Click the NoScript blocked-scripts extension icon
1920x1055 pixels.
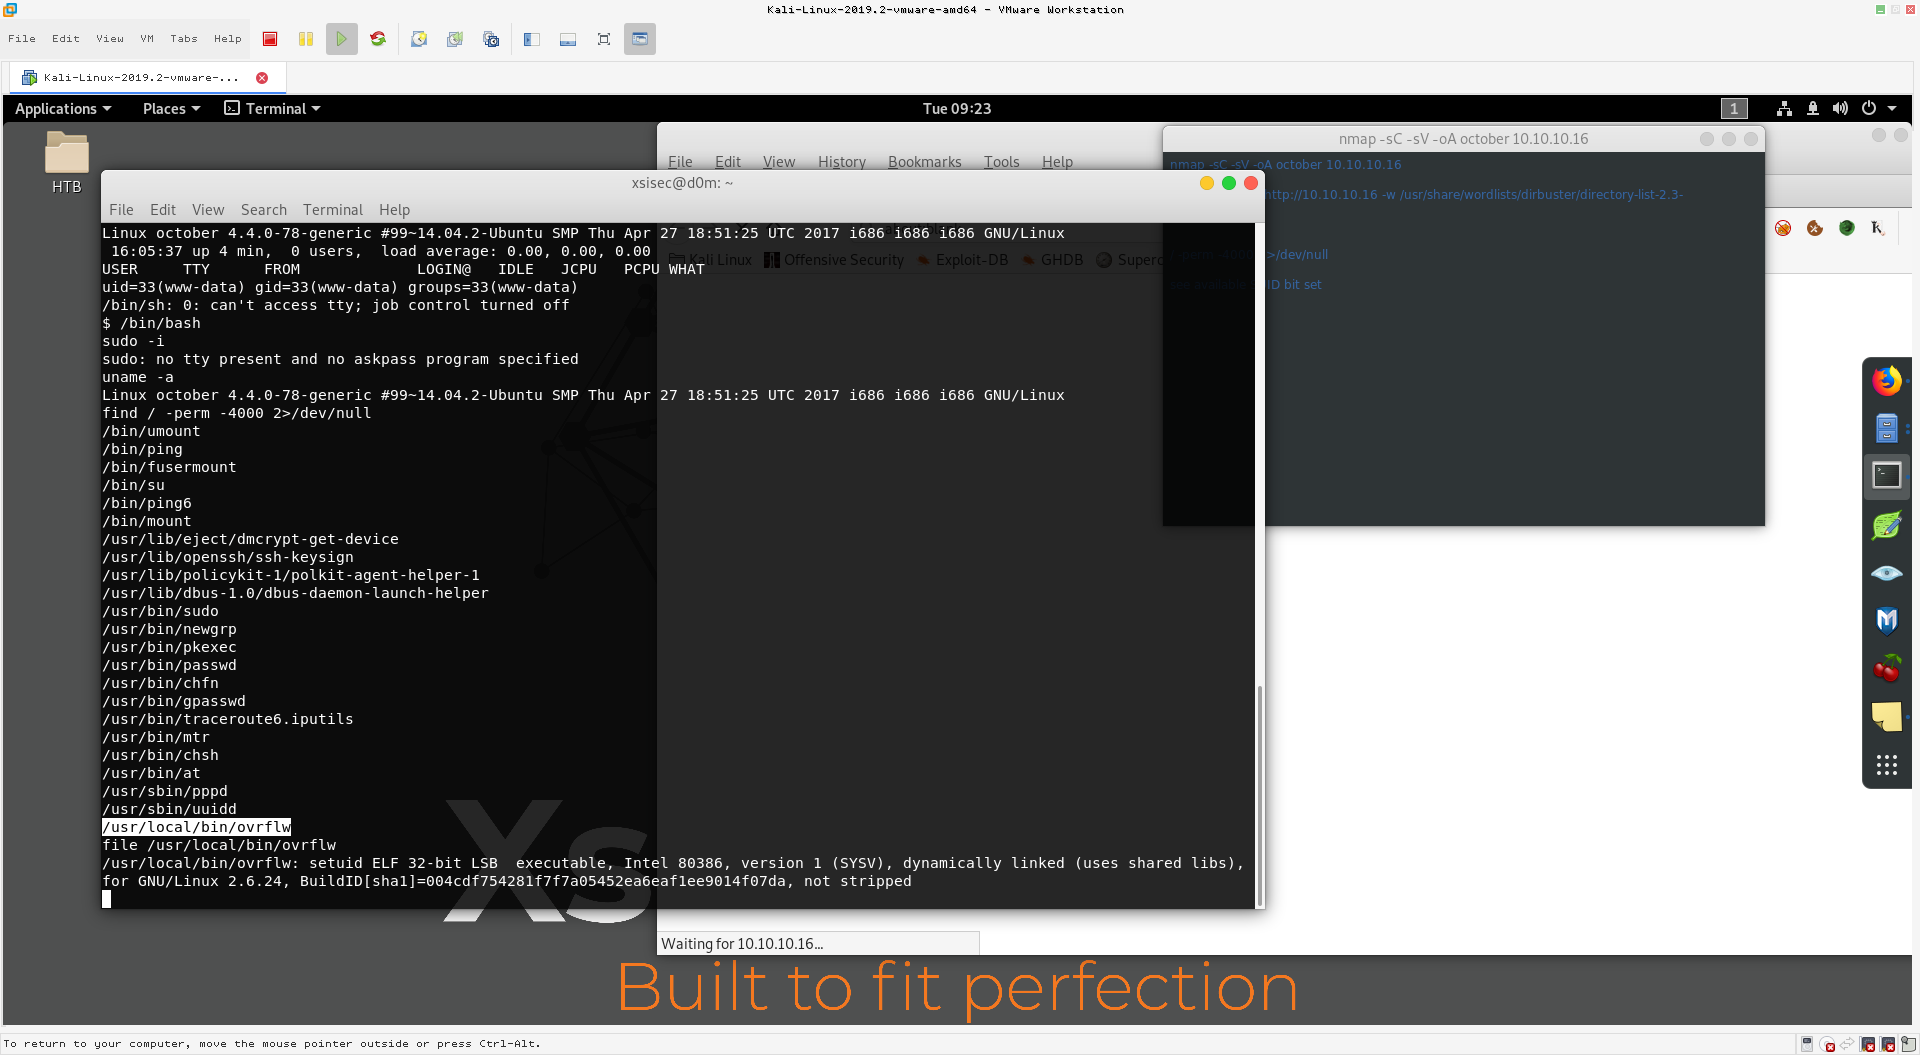pos(1783,228)
